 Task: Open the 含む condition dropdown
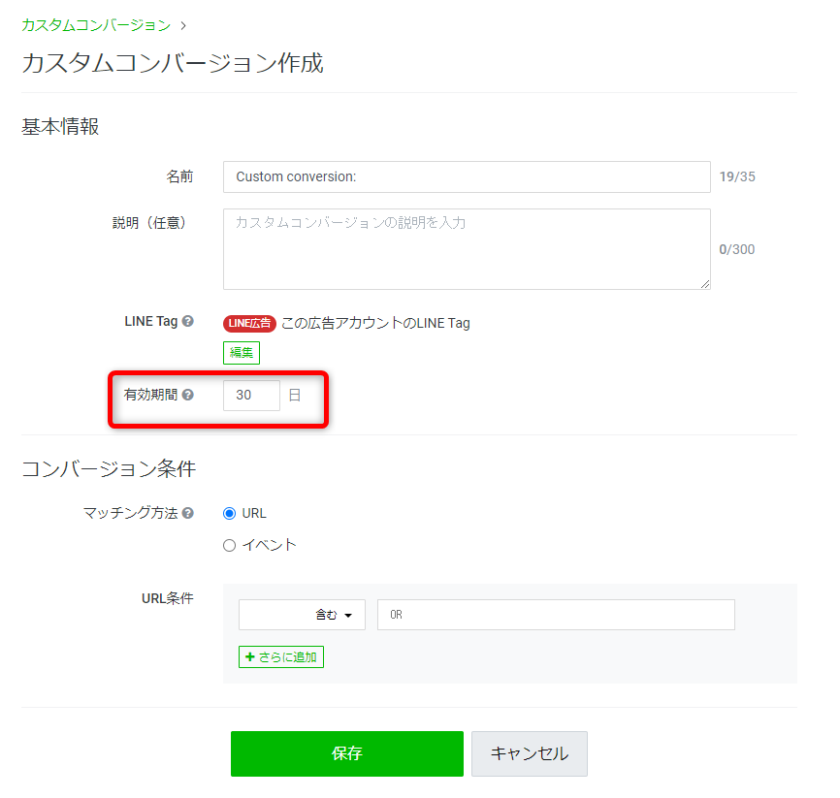(x=302, y=615)
